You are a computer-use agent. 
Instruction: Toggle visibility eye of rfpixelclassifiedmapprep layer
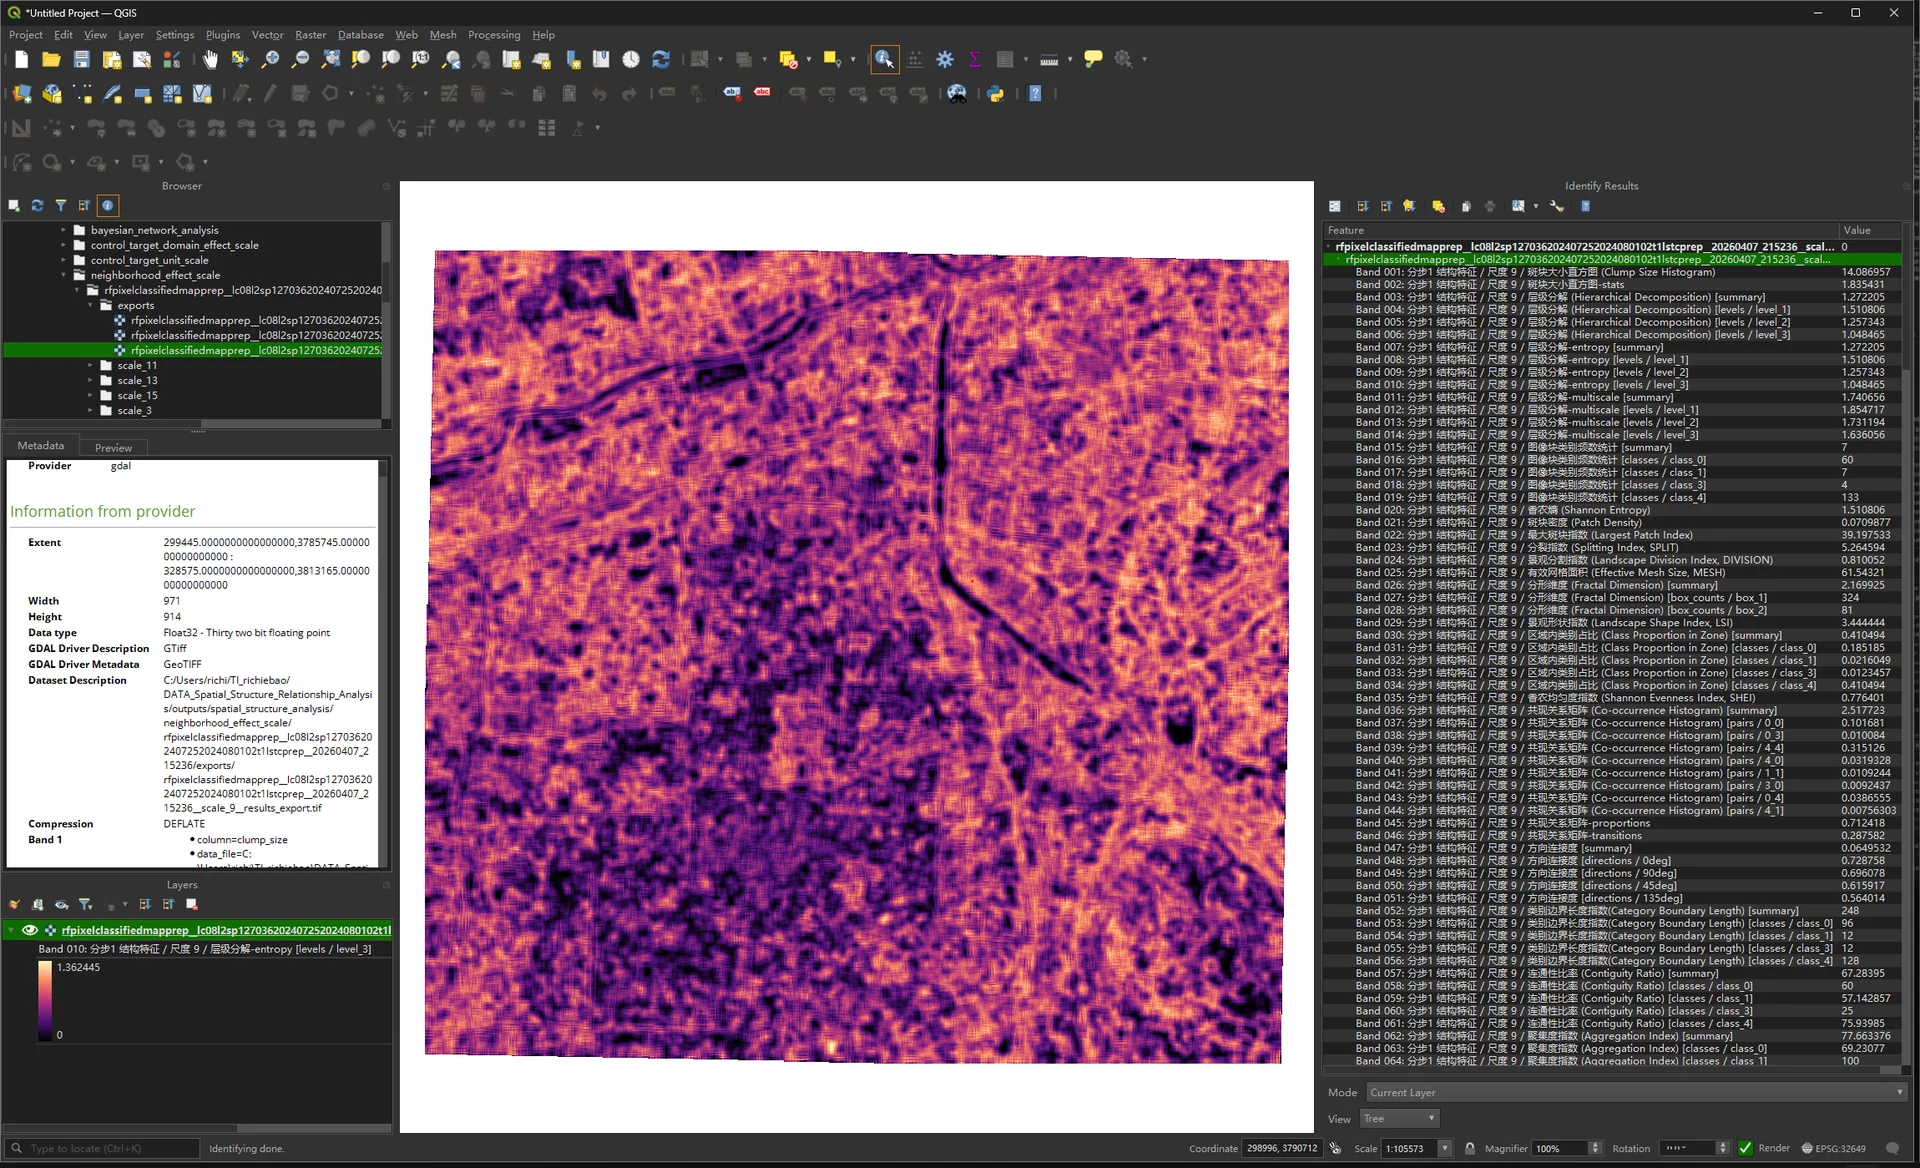tap(30, 931)
